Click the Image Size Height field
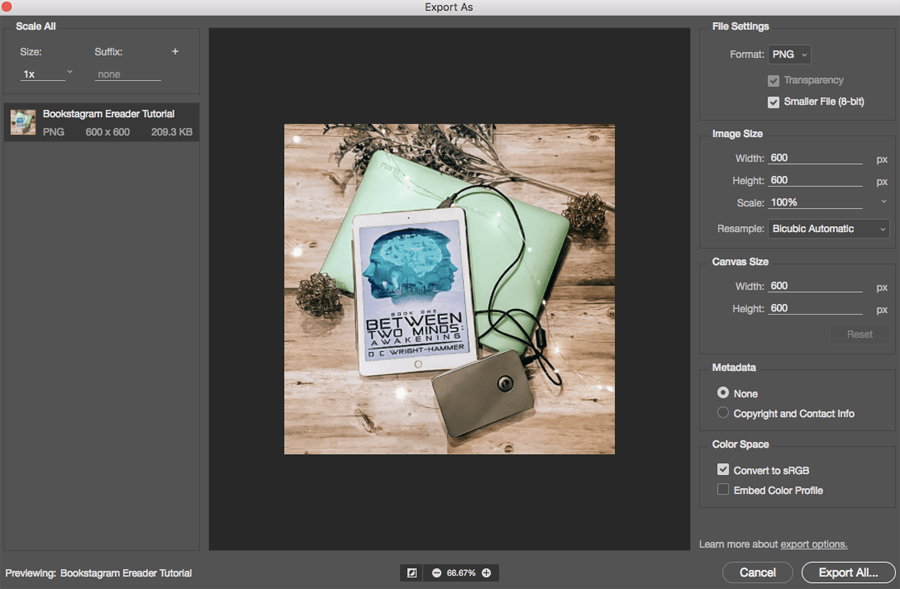This screenshot has height=589, width=900. [815, 180]
